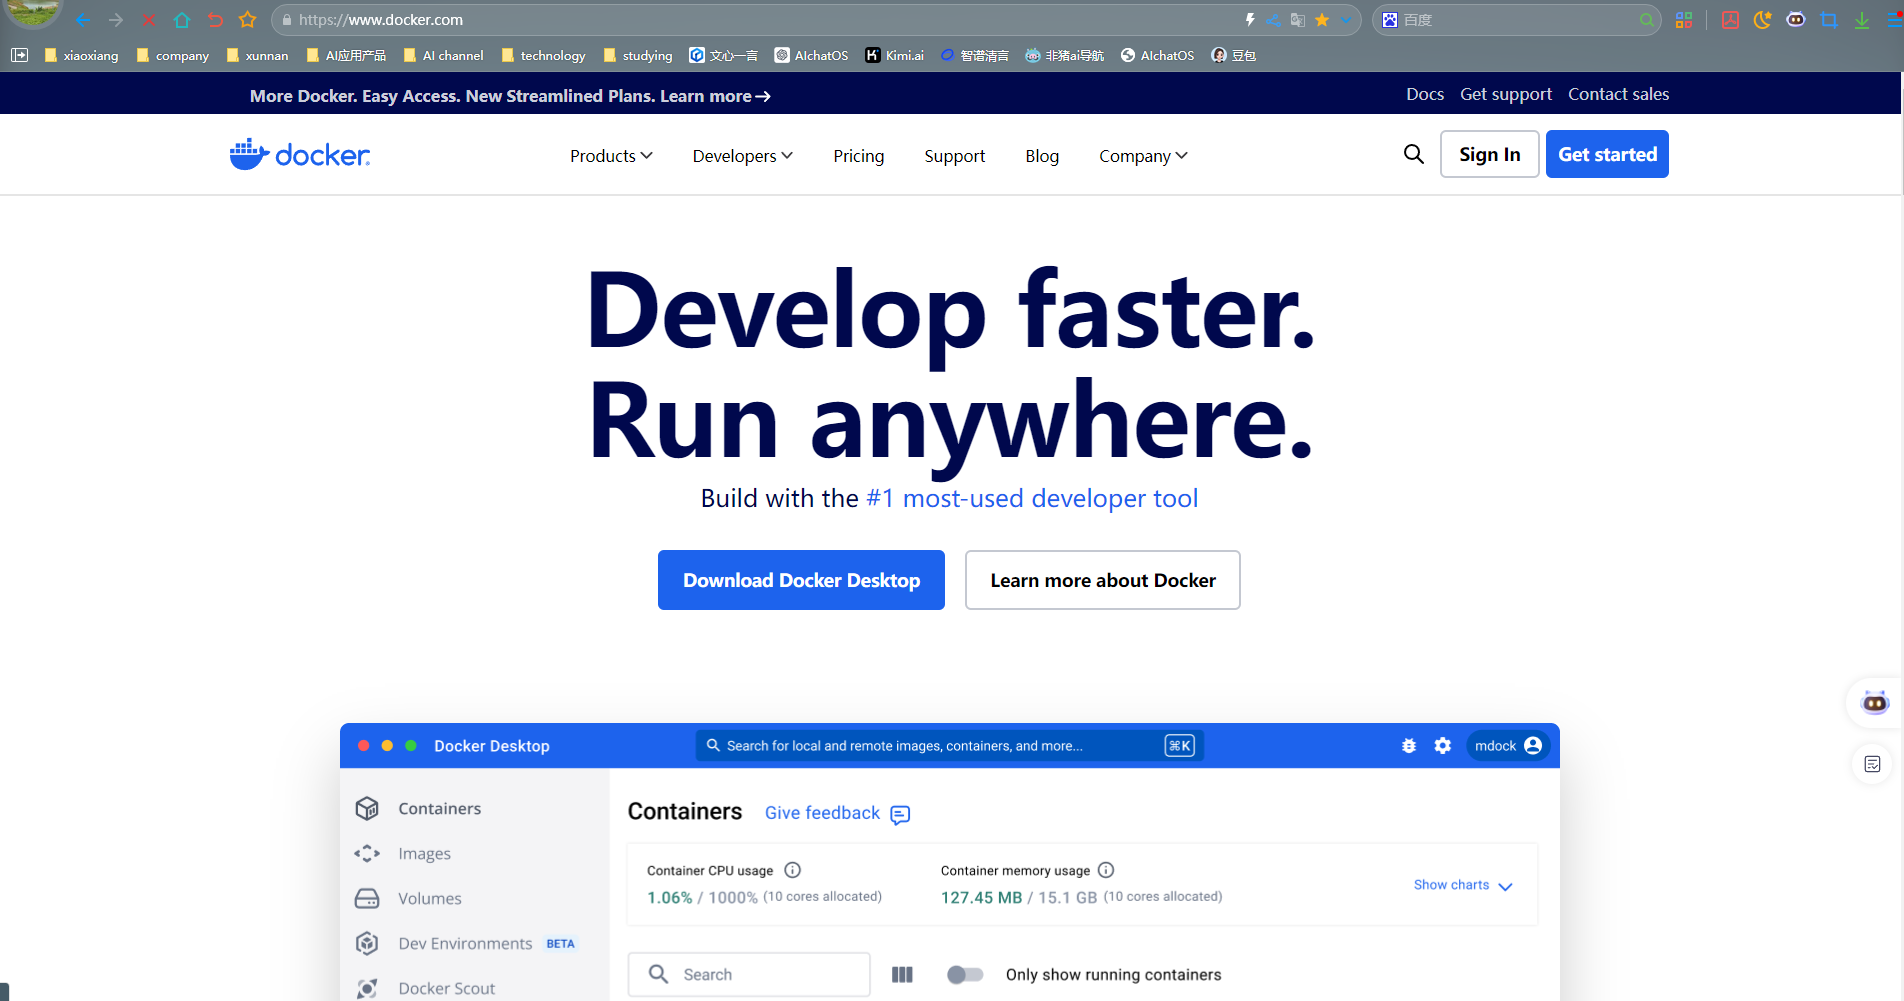Open the 豆包 bookmark

click(x=1234, y=55)
